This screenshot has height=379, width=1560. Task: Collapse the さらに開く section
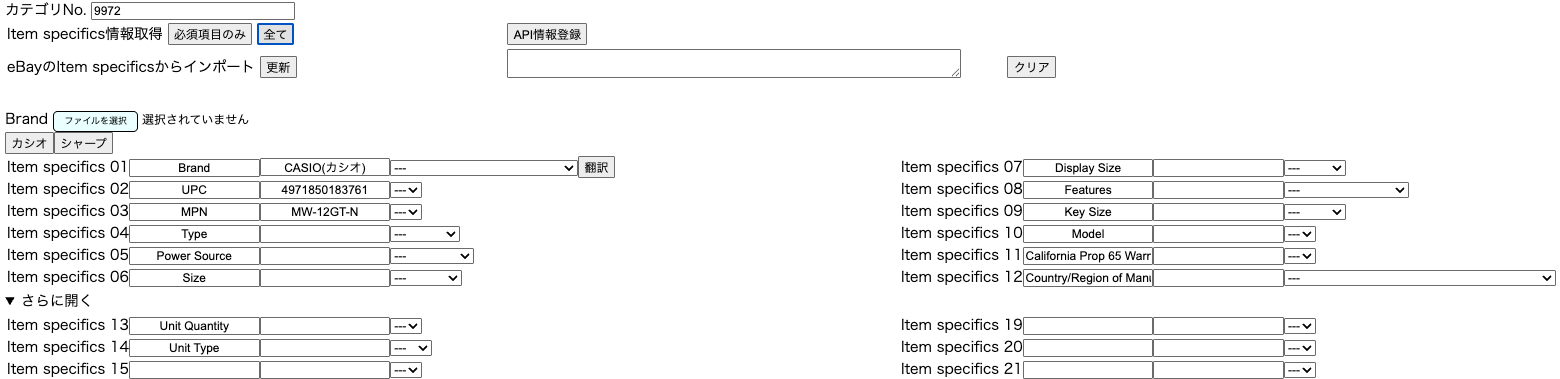pyautogui.click(x=49, y=300)
